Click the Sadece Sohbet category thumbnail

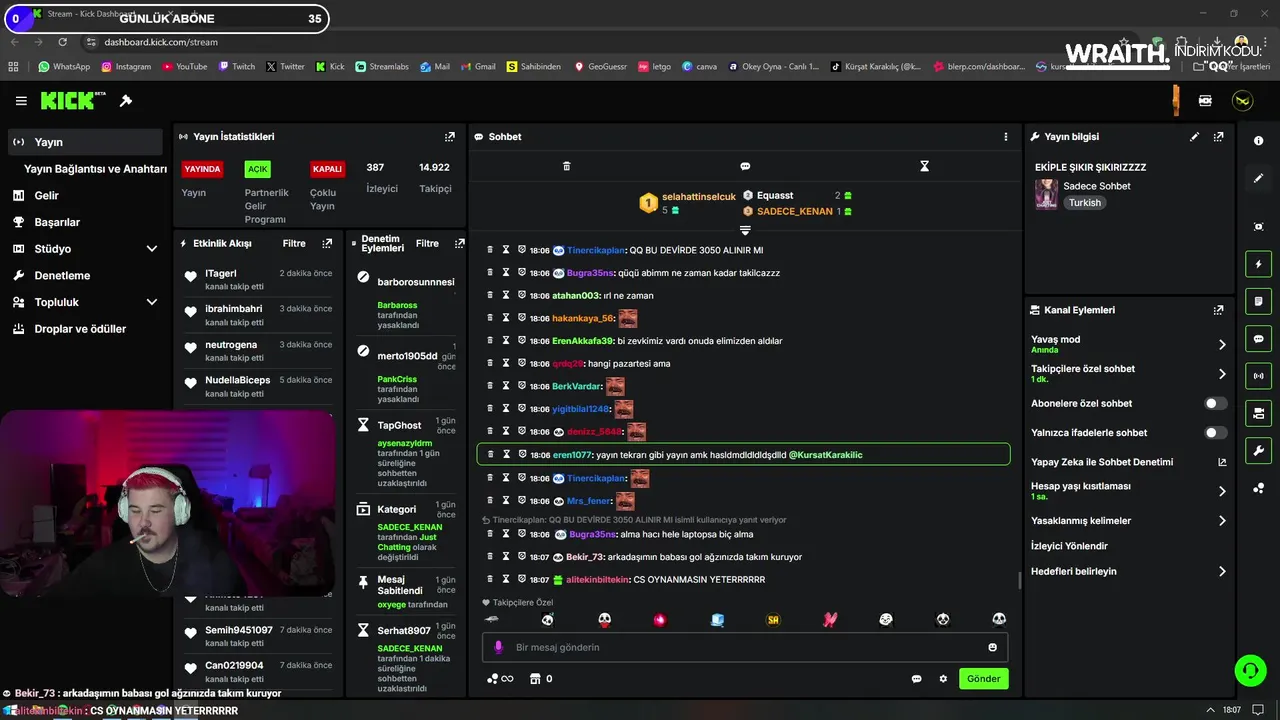coord(1046,194)
